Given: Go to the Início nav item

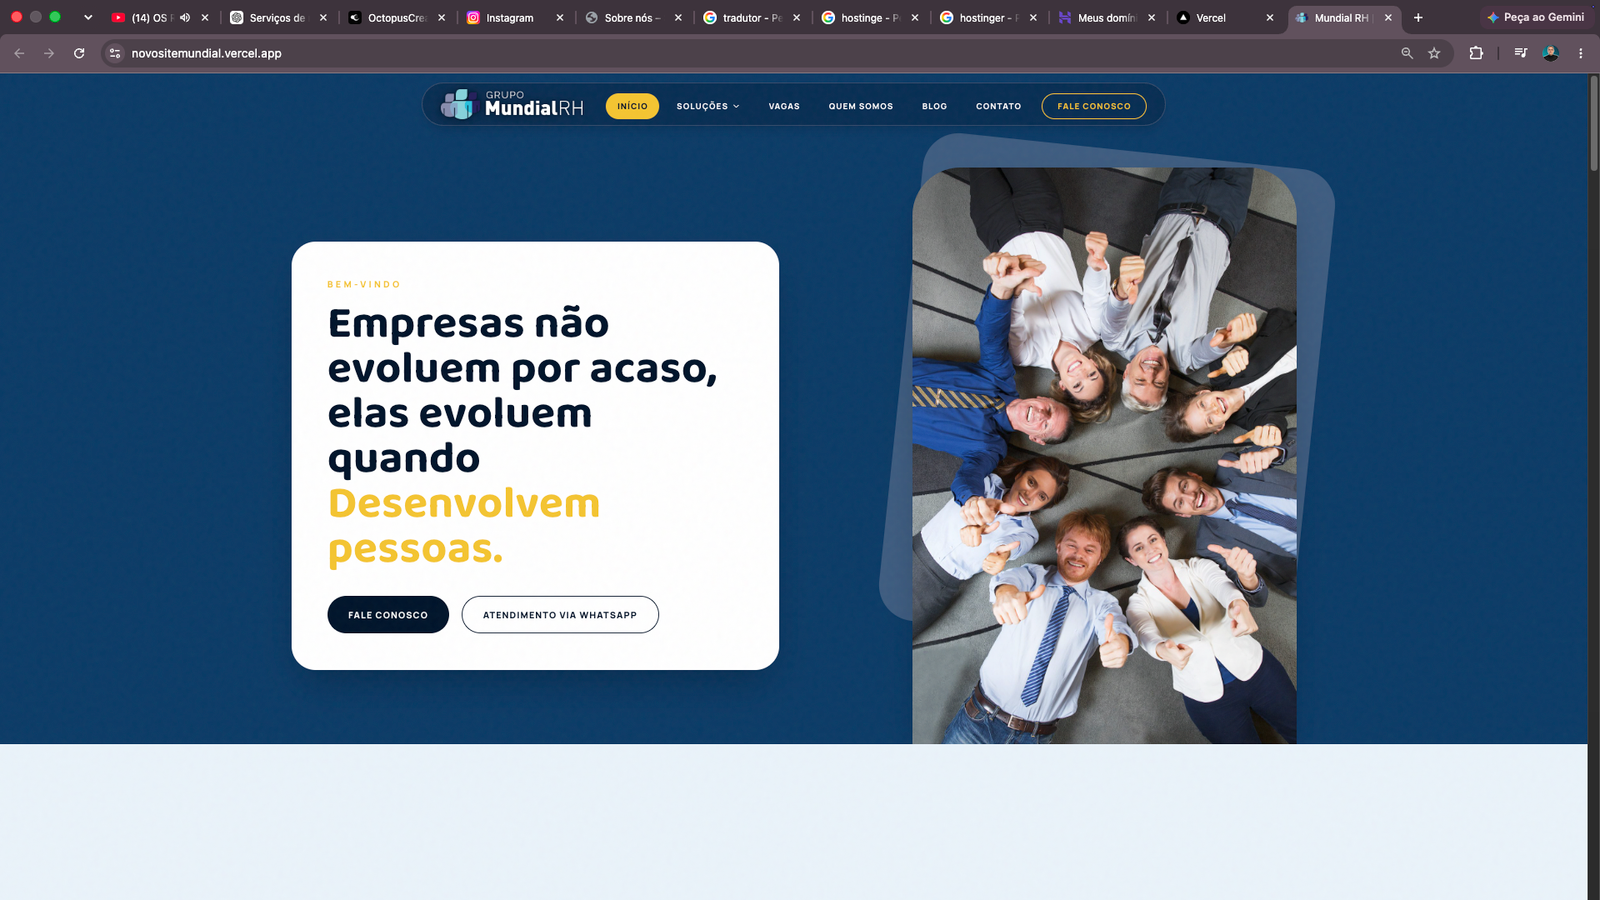Looking at the screenshot, I should click(632, 106).
